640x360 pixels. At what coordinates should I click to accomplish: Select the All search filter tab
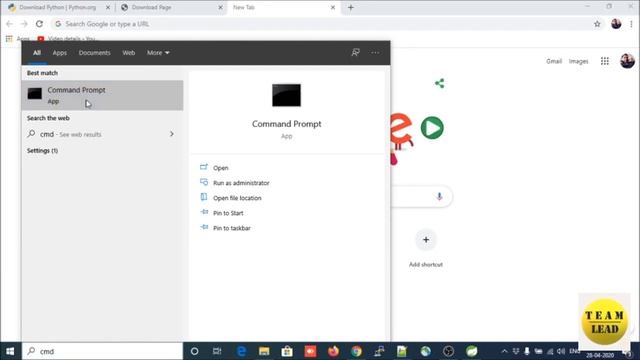(x=37, y=53)
